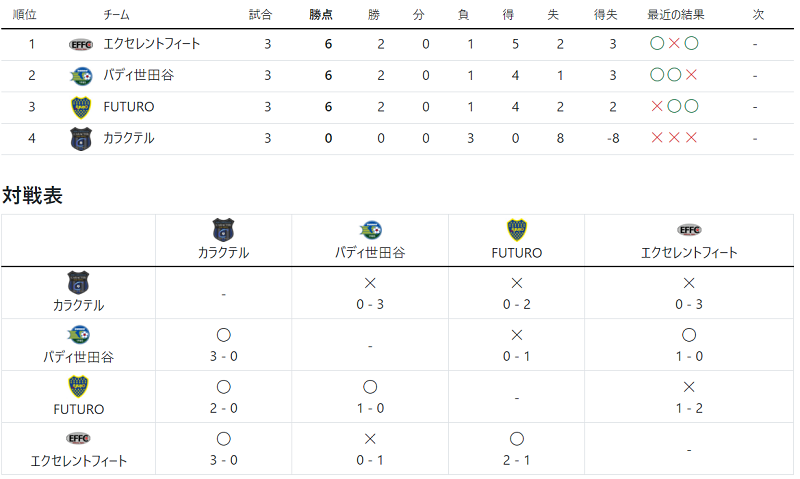Open the FUTURO team link in the standings

(x=129, y=107)
